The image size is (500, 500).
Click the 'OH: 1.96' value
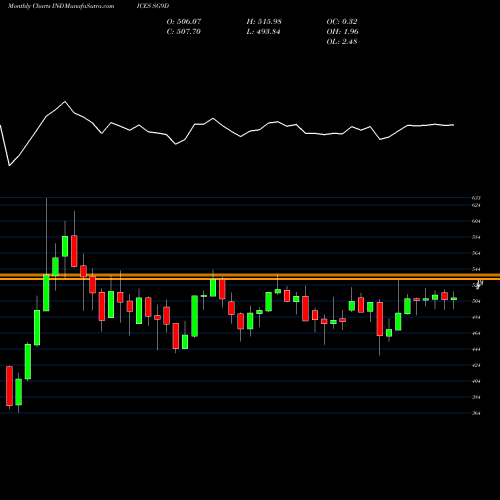tap(343, 31)
